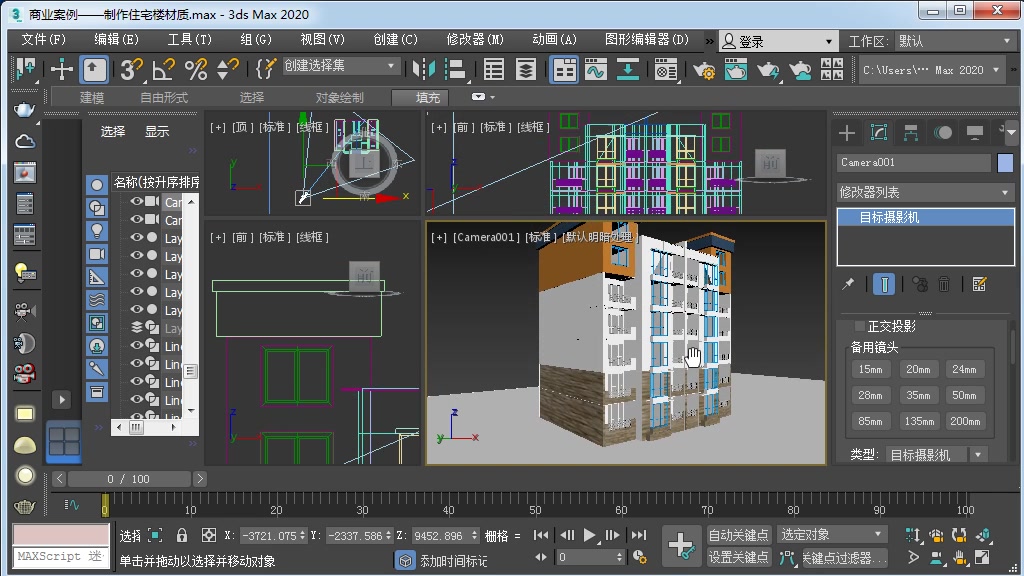Click the trash icon to remove the modifier
Image resolution: width=1024 pixels, height=576 pixels.
(x=944, y=284)
